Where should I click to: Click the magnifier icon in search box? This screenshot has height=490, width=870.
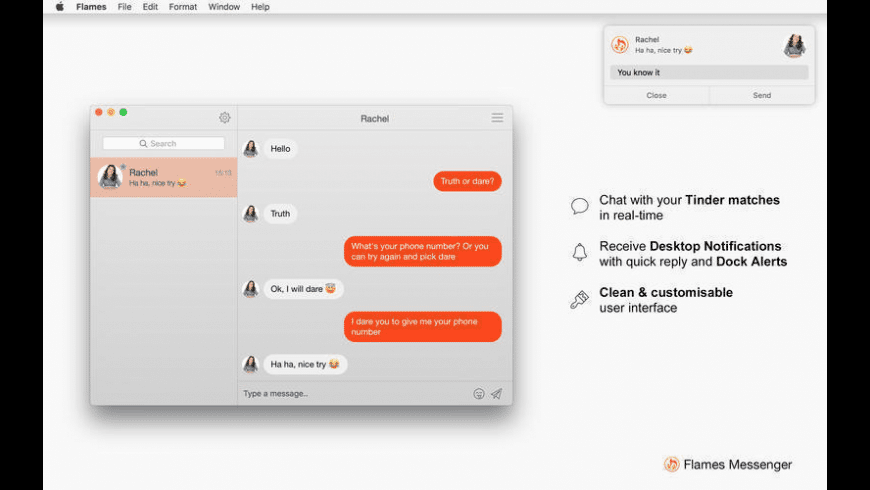click(143, 144)
